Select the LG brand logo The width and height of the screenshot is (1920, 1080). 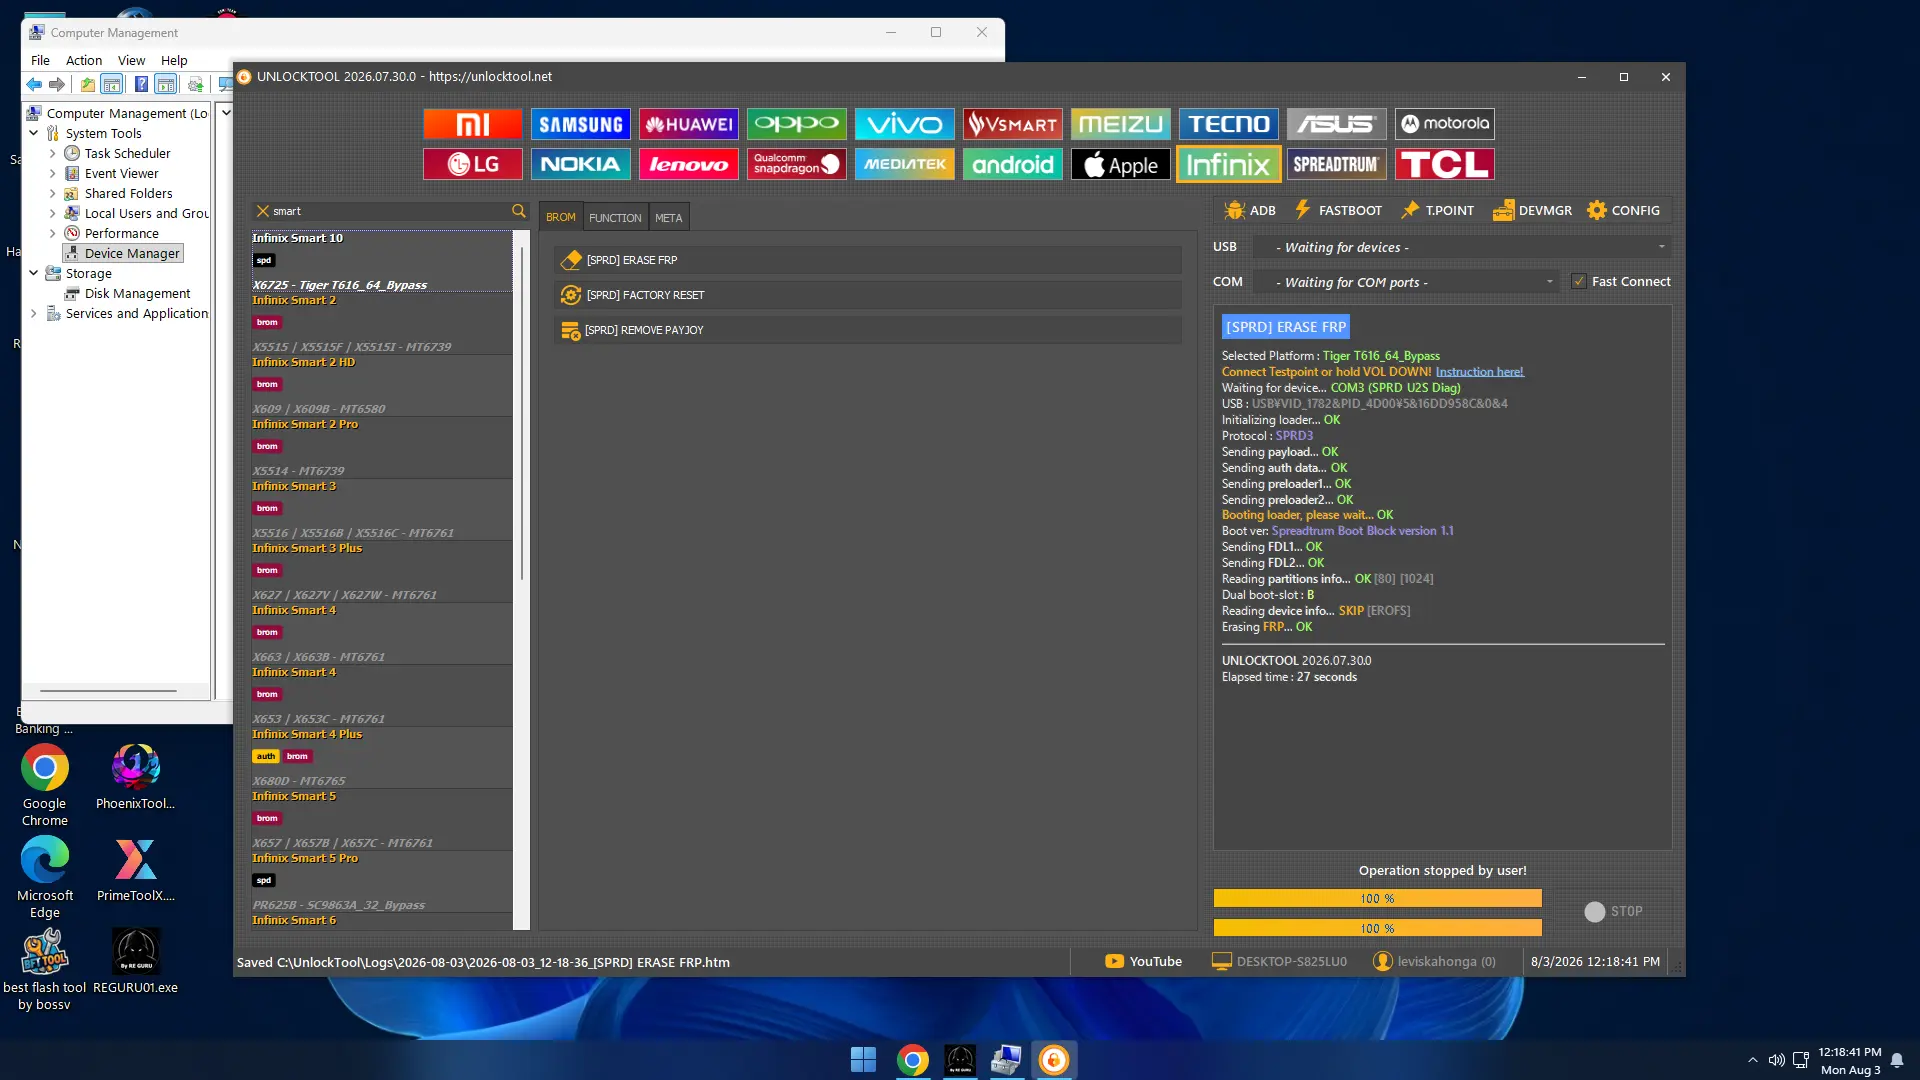(473, 164)
